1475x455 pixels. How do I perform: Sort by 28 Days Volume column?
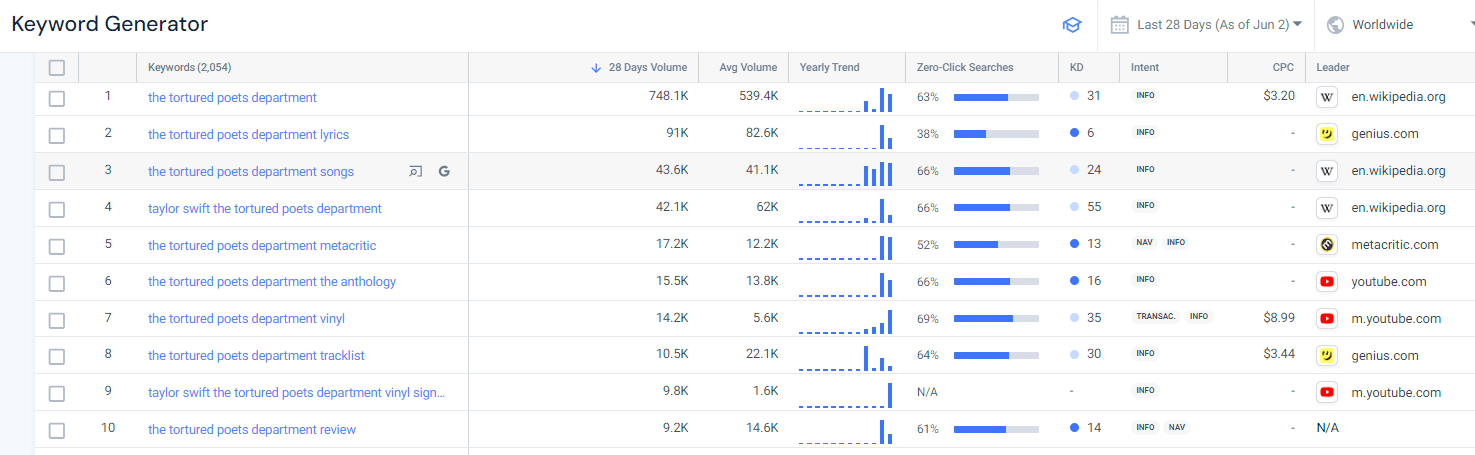[x=647, y=68]
